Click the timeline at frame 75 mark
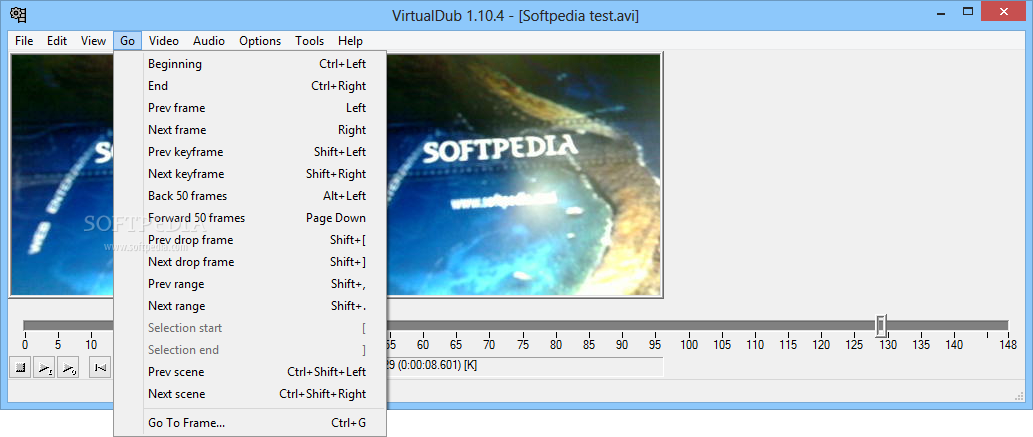The width and height of the screenshot is (1033, 437). 523,345
